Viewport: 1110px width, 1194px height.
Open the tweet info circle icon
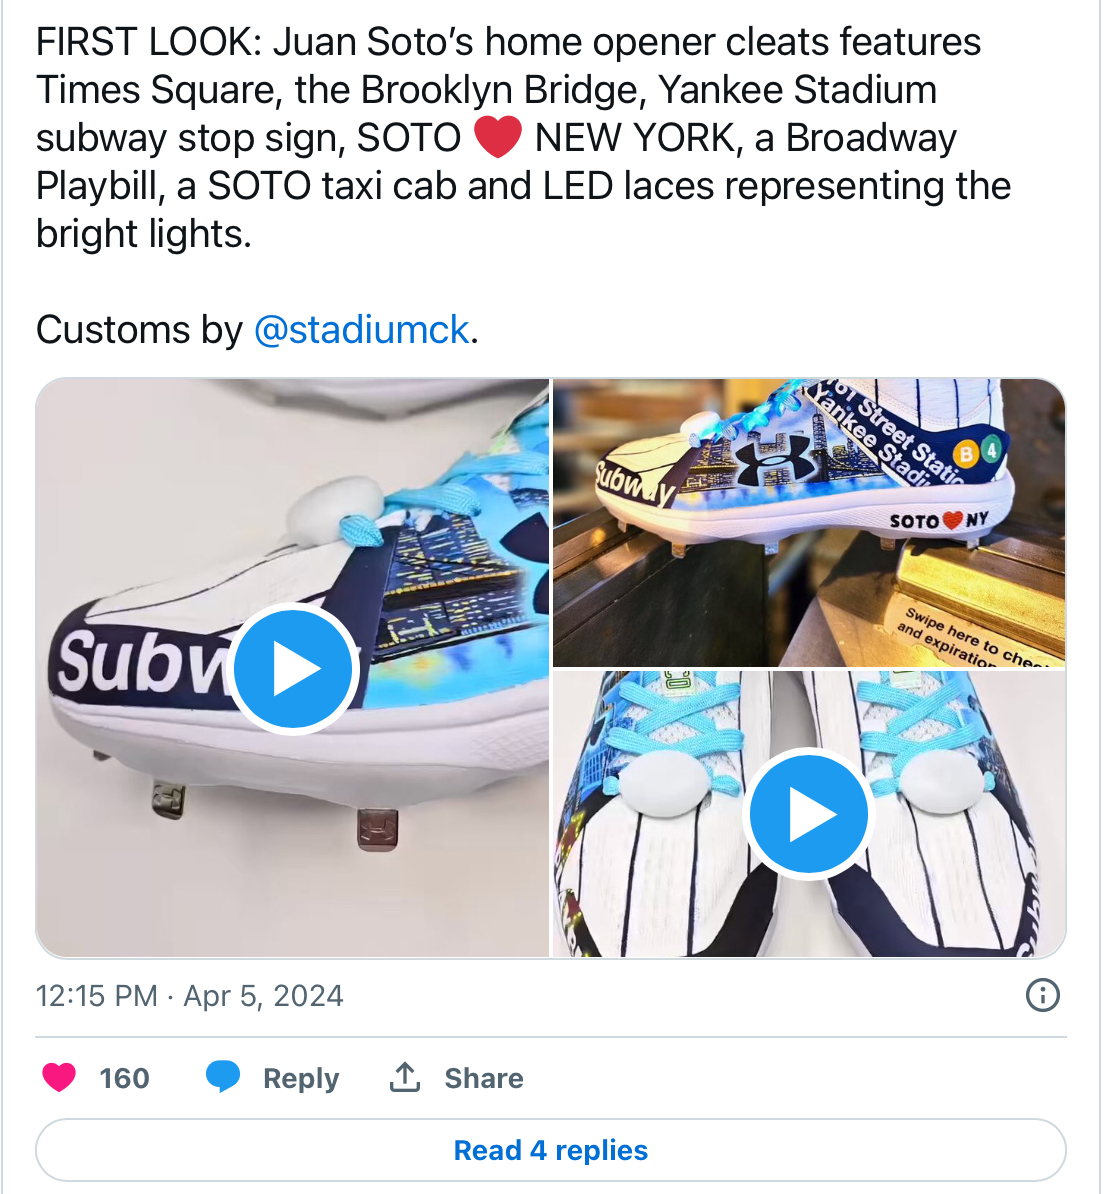pos(1042,995)
